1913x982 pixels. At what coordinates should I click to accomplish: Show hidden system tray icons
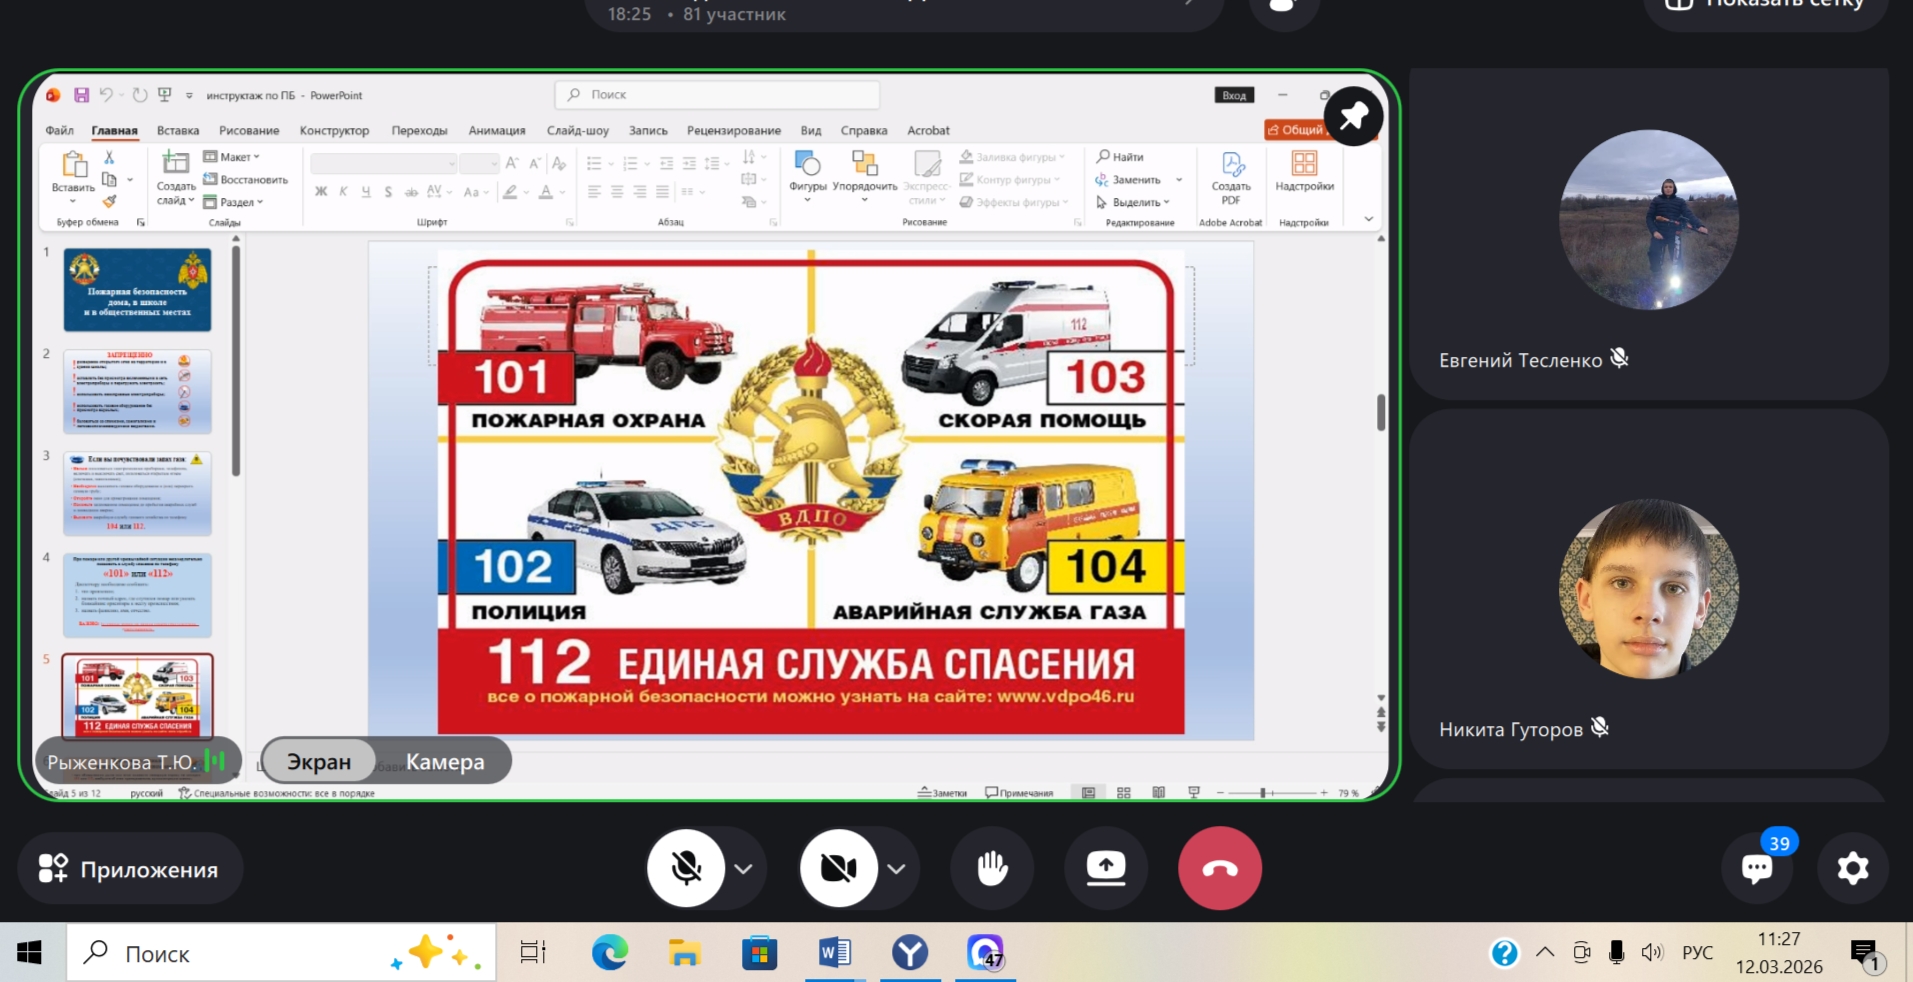(1545, 952)
